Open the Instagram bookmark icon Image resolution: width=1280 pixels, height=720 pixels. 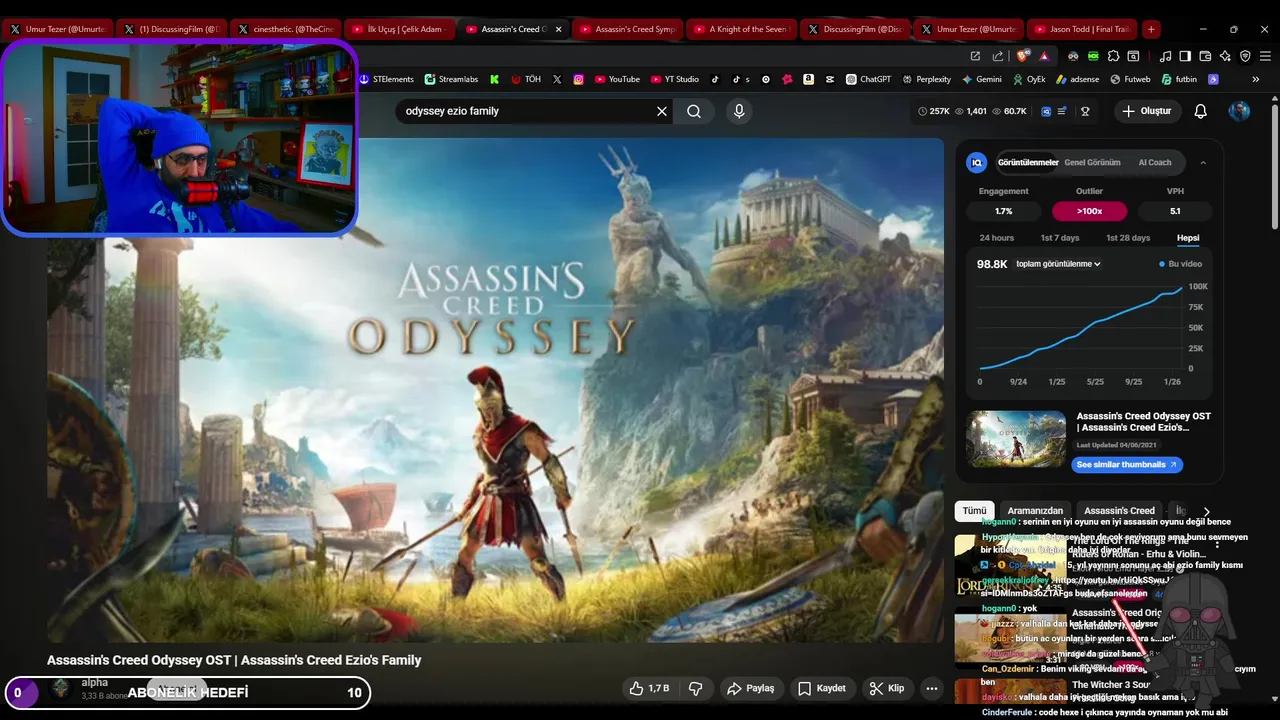click(x=579, y=79)
